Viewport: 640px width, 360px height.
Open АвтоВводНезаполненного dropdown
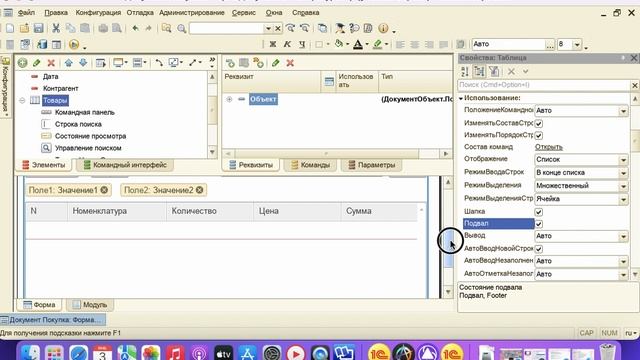623,261
